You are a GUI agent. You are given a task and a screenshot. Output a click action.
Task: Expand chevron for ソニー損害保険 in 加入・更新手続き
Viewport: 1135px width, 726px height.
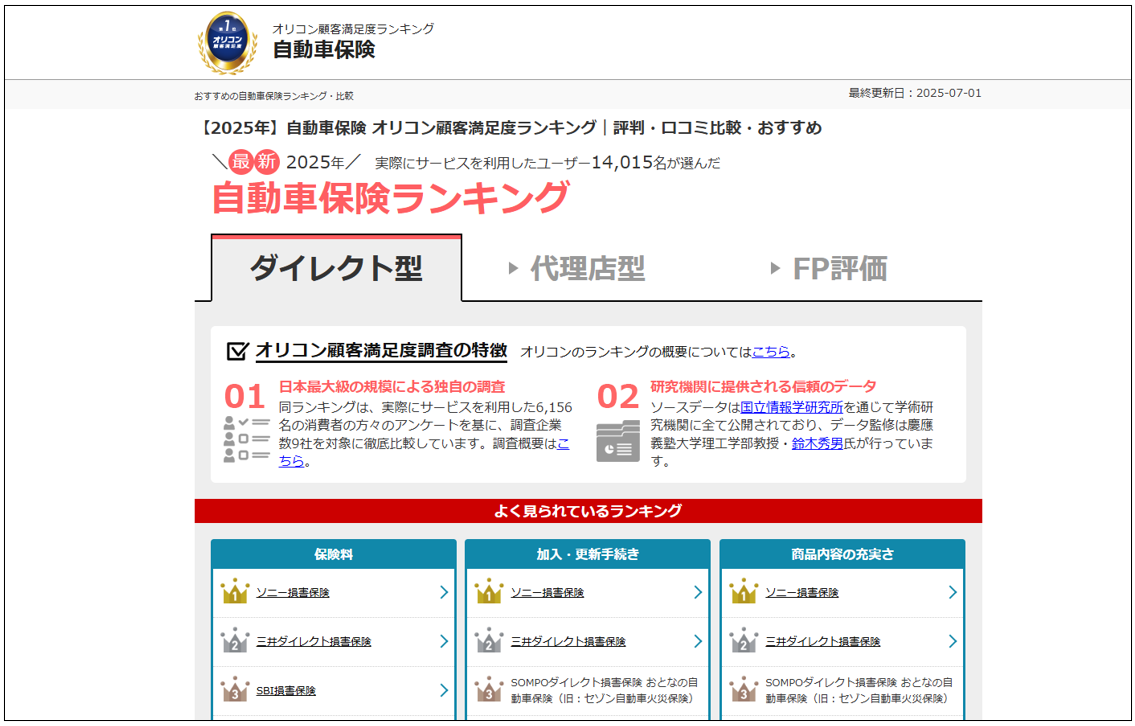coord(698,593)
